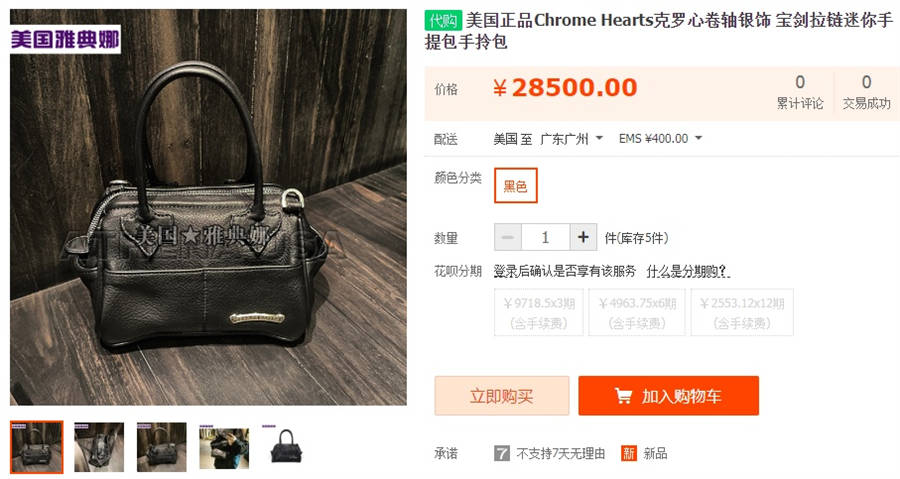
Task: Click the 7-day return policy icon
Action: [x=502, y=454]
